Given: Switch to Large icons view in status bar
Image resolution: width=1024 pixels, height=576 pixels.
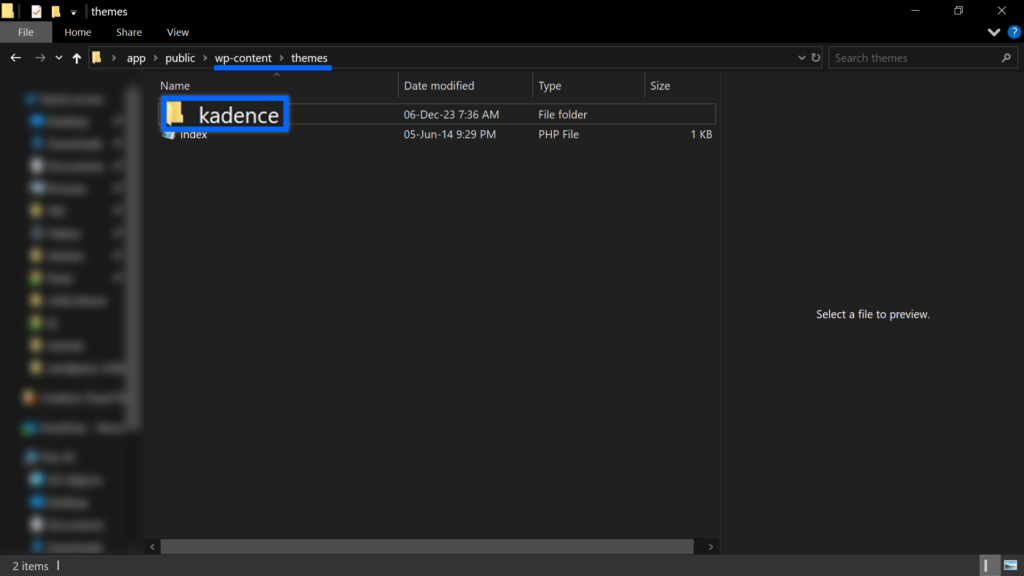Looking at the screenshot, I should coord(1010,566).
